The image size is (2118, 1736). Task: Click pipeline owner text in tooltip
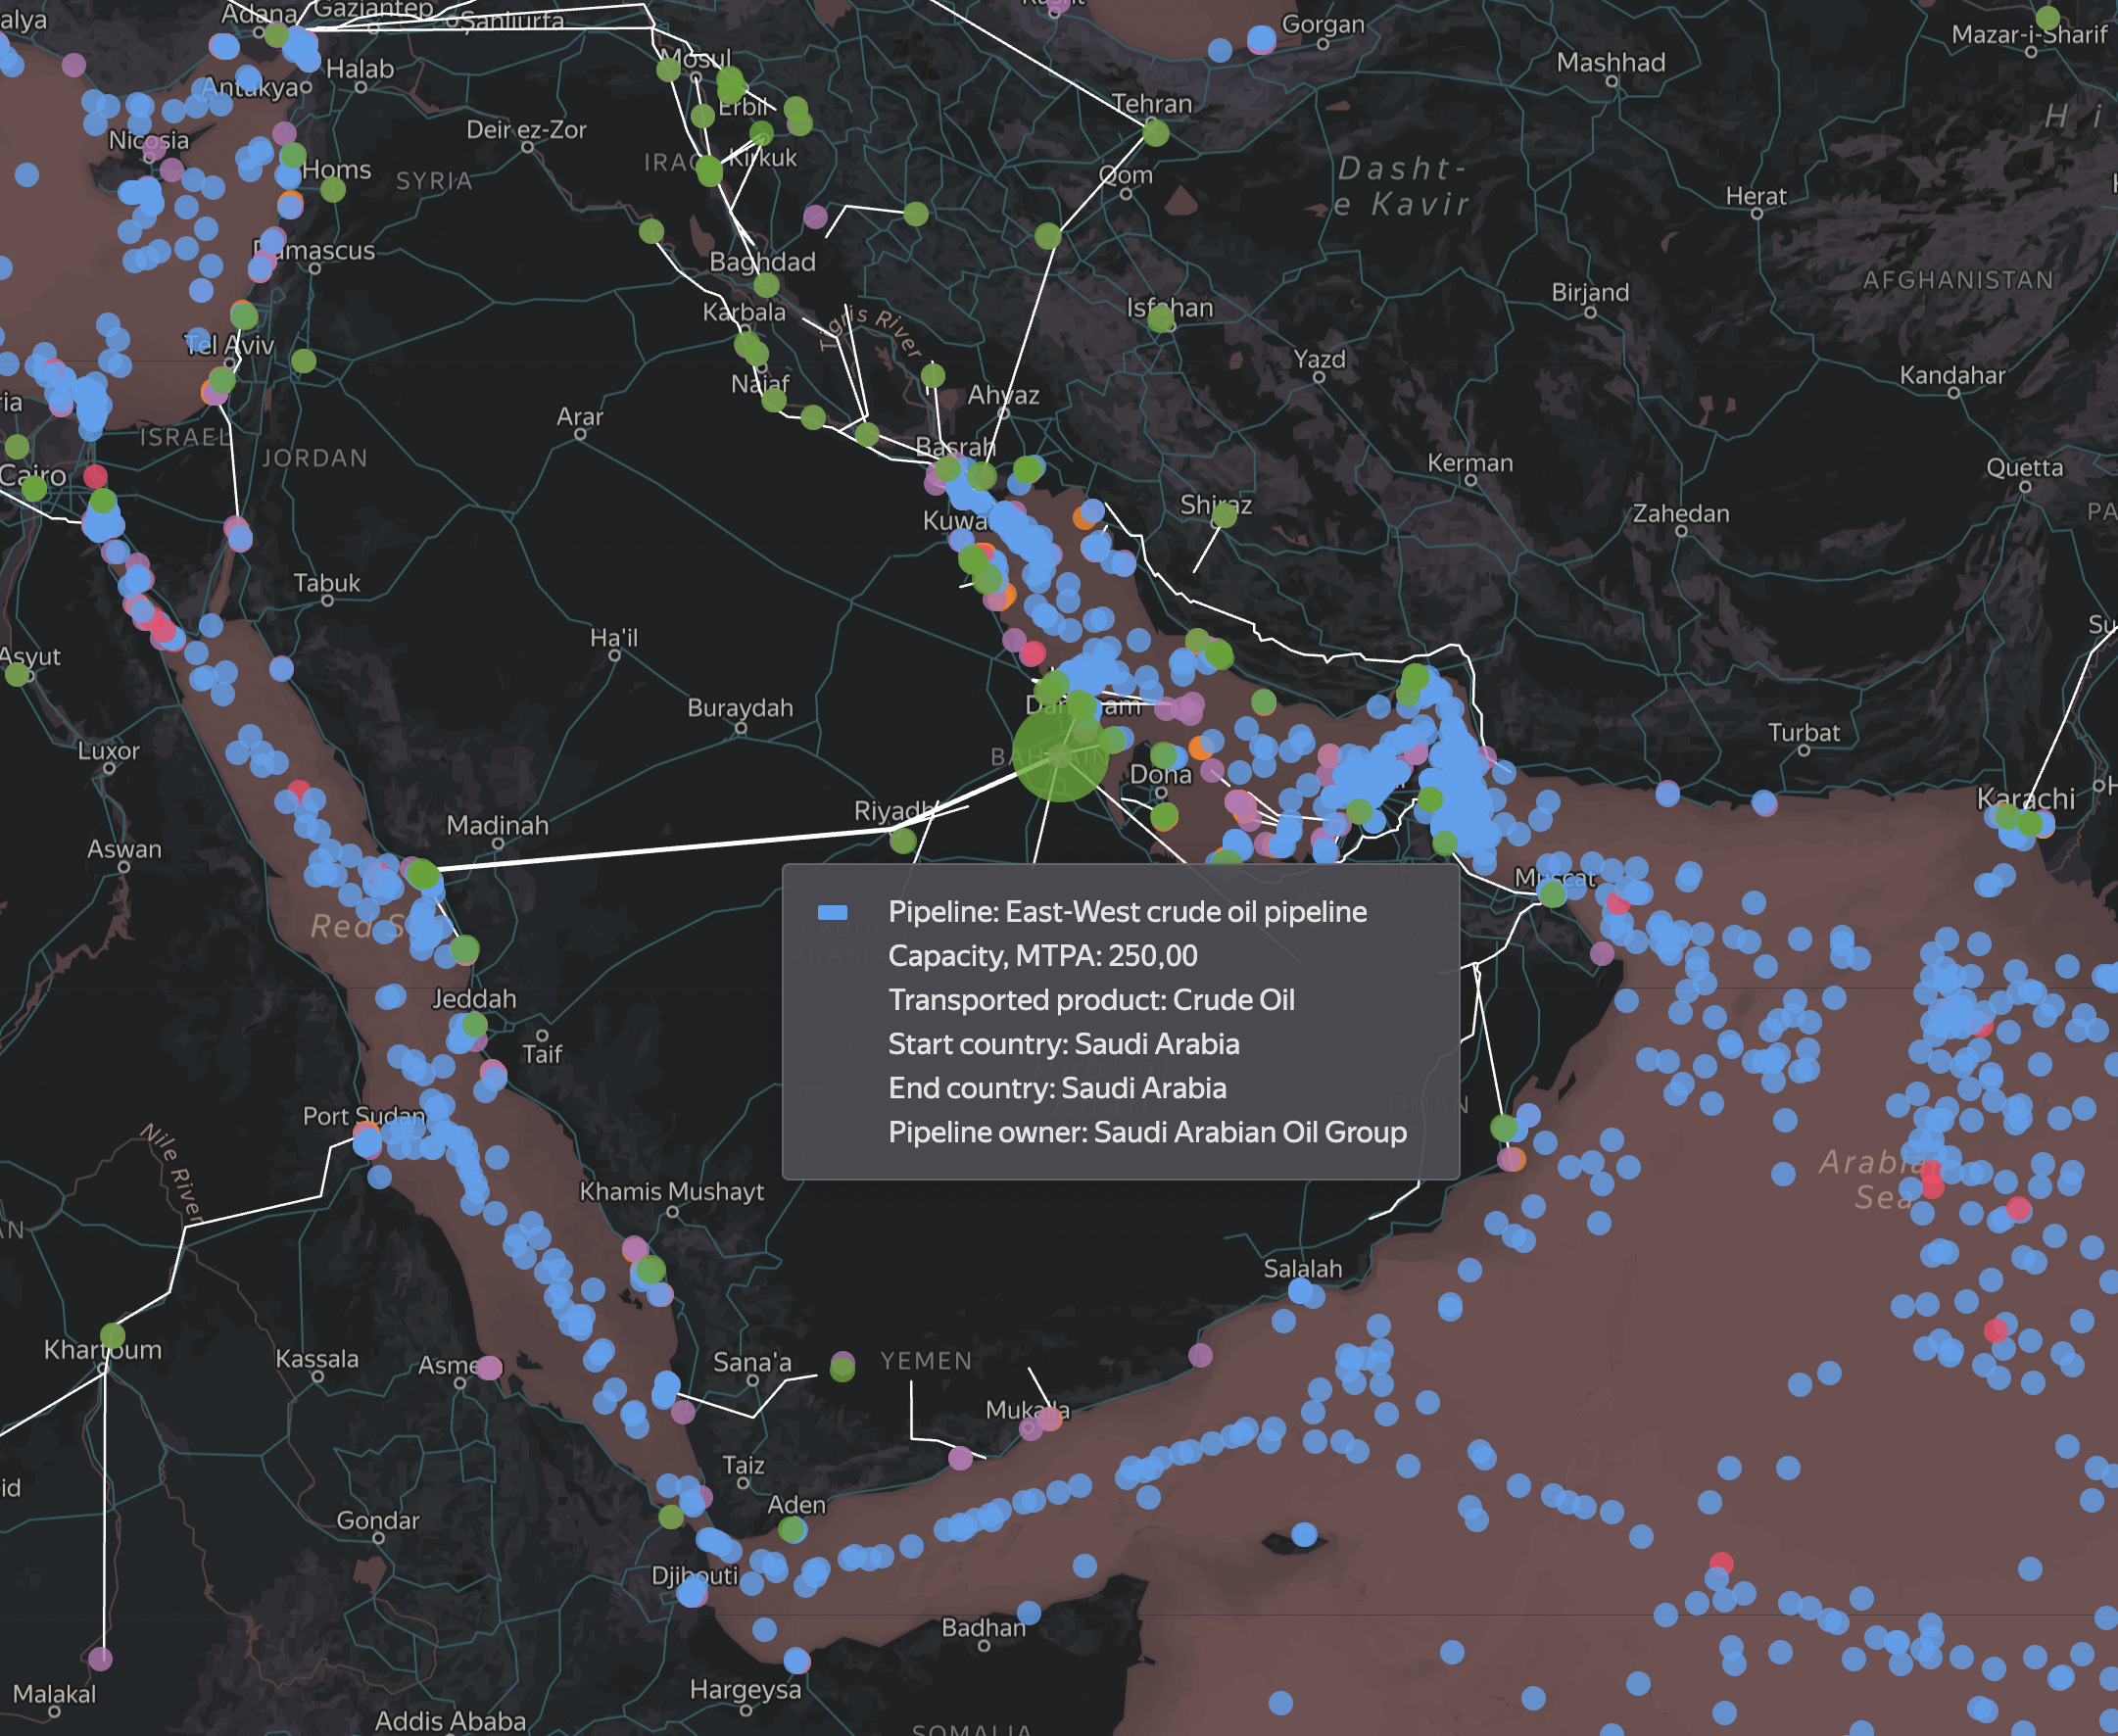pyautogui.click(x=1147, y=1132)
